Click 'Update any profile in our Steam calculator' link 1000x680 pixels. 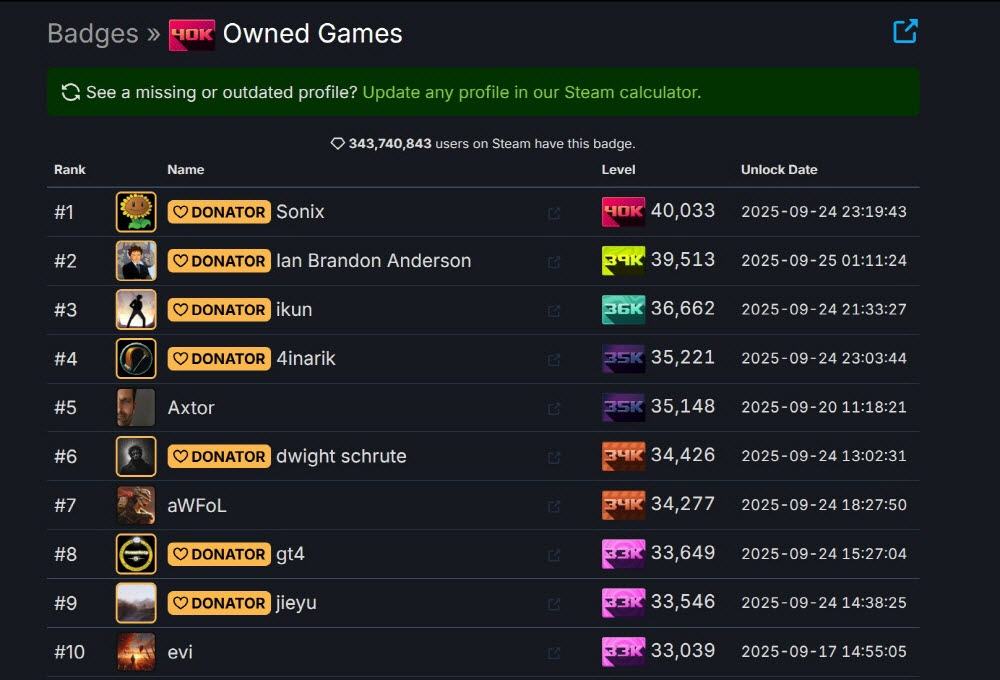(x=530, y=92)
